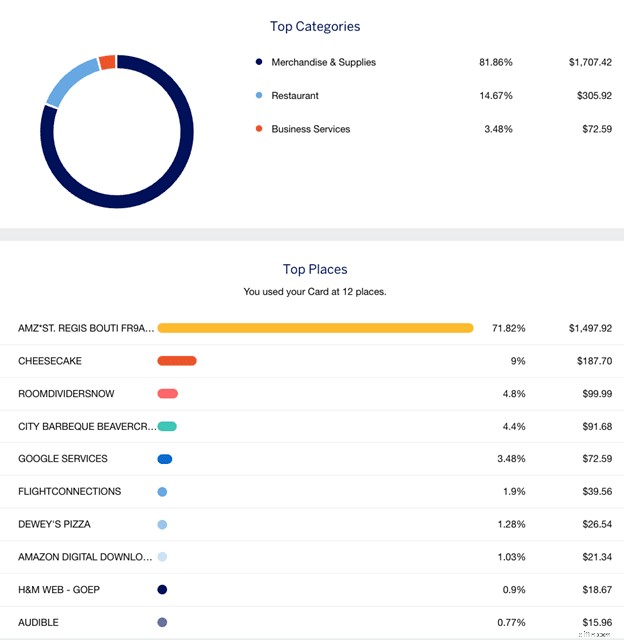Click the orange Business Services legend dot
624x640 pixels.
coord(259,129)
